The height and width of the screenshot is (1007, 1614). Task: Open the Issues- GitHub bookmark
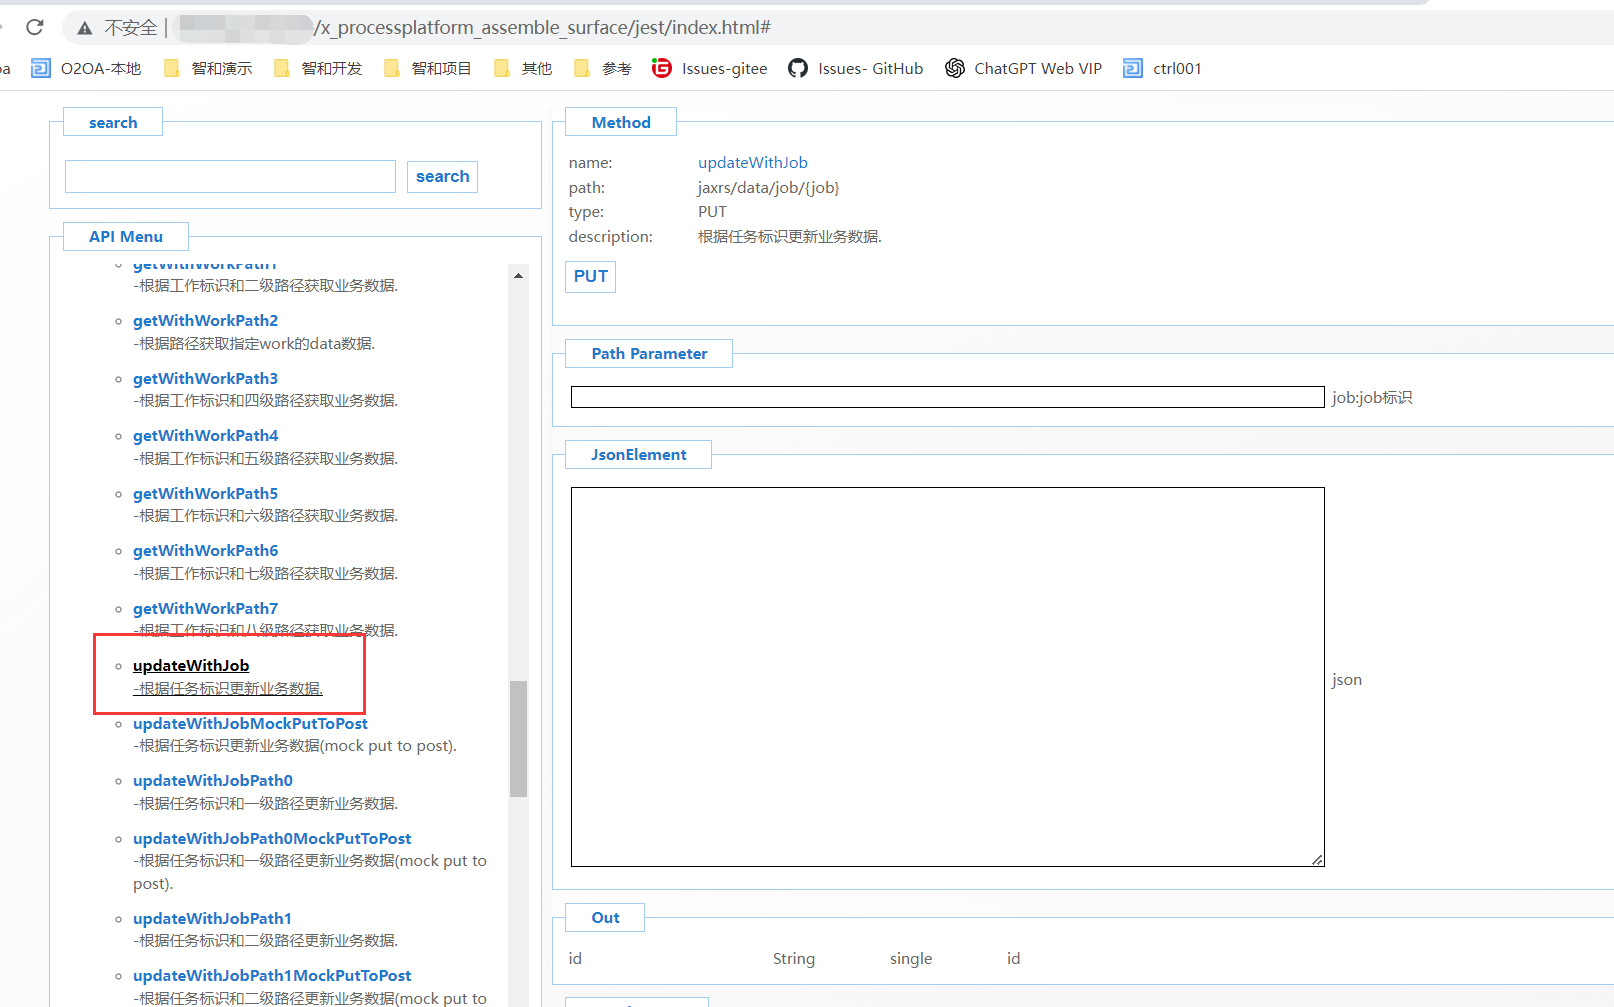[856, 68]
